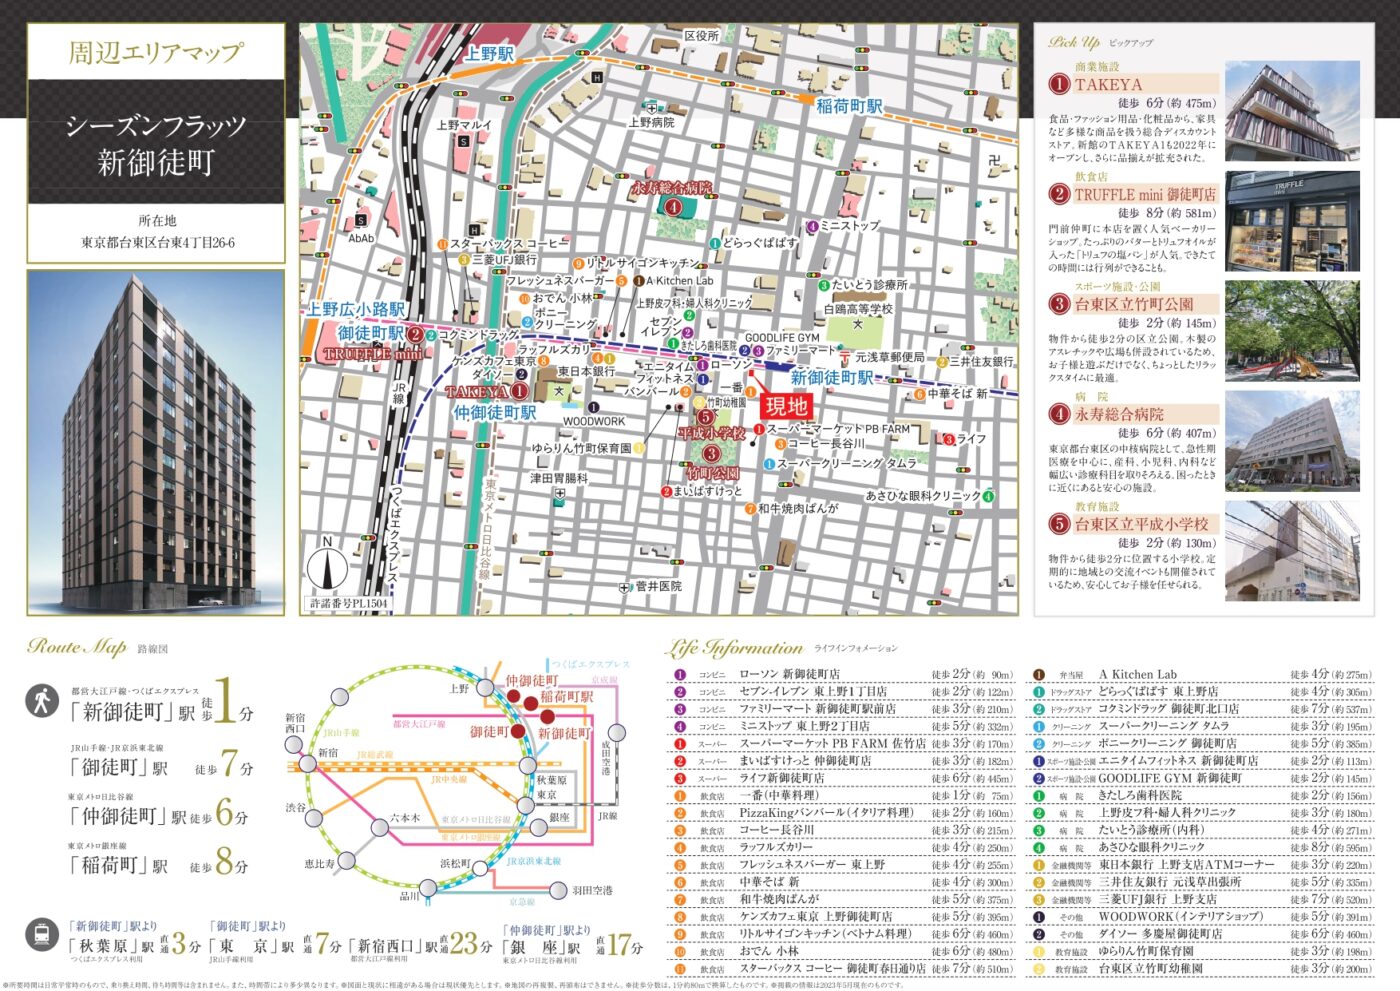Click the 品川 label in the route diagram
Screen dimensions: 1400x991
click(x=409, y=896)
